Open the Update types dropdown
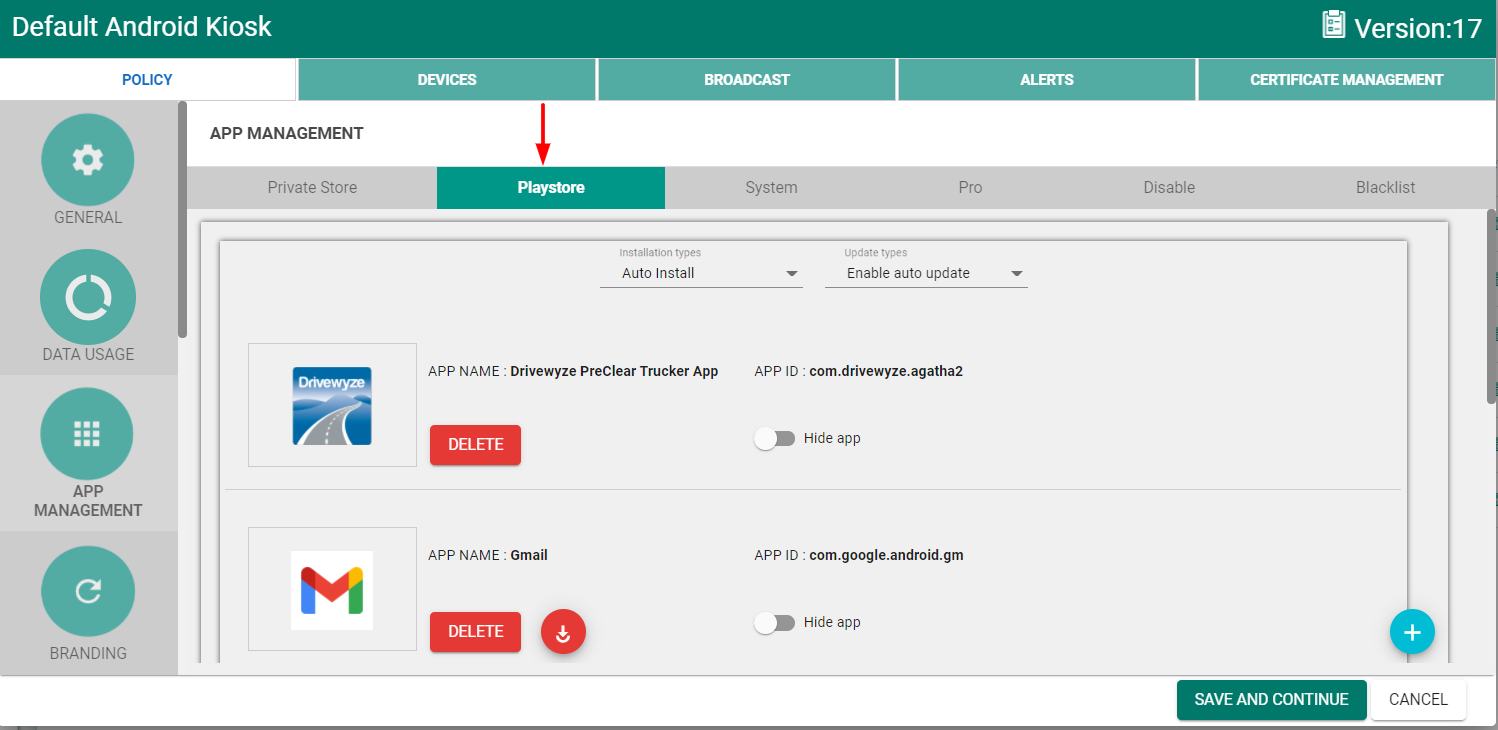The width and height of the screenshot is (1498, 730). point(926,273)
